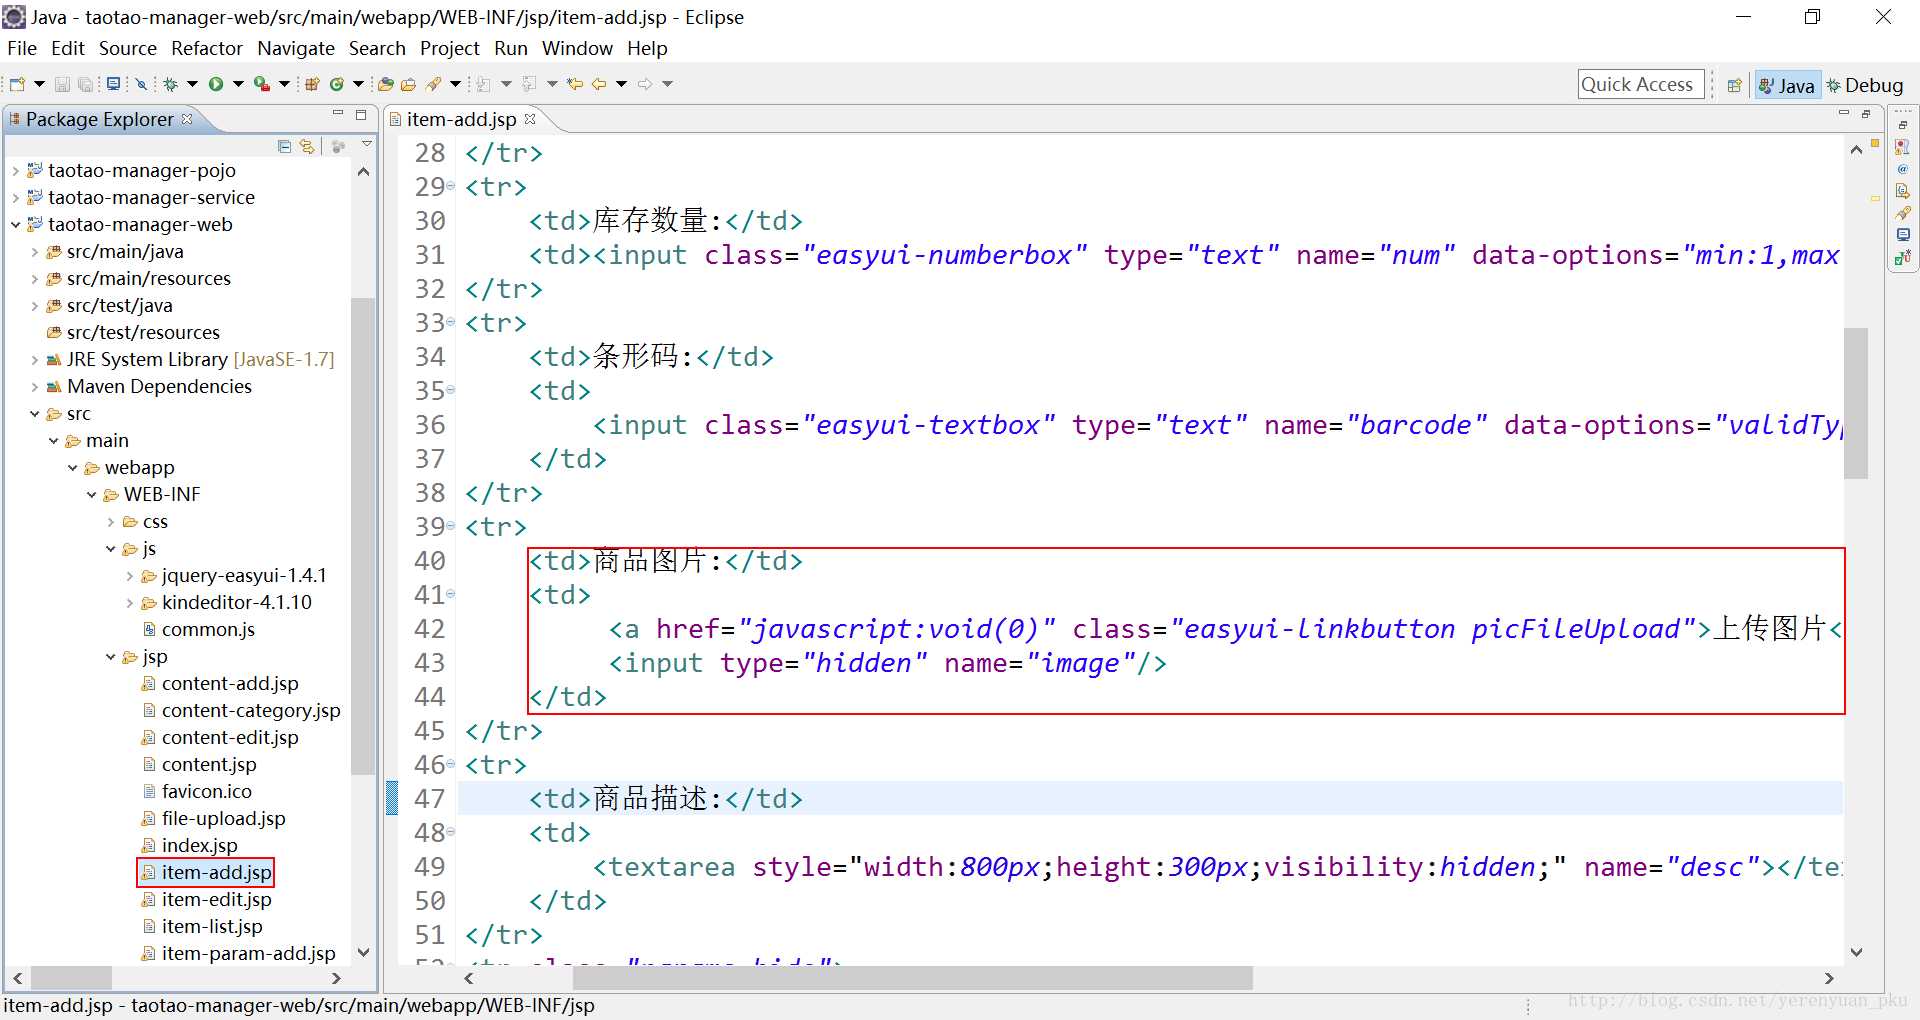Click the Debug bug icon in toolbar

[170, 84]
